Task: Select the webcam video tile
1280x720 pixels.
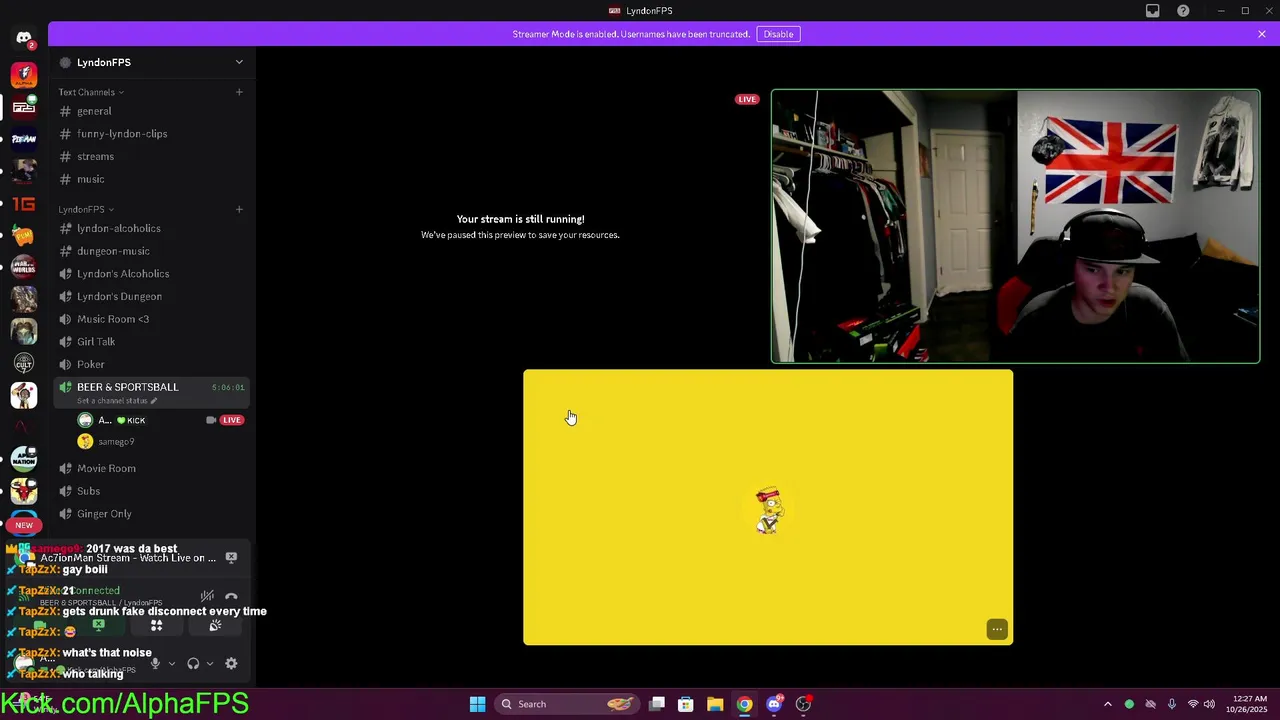Action: click(x=1015, y=226)
